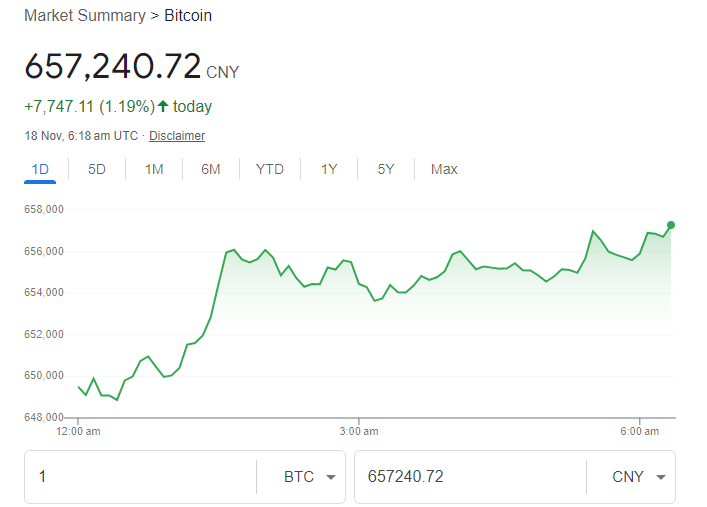Screen dimensions: 707x507
Task: View the 1Y price history tab
Action: (x=329, y=169)
